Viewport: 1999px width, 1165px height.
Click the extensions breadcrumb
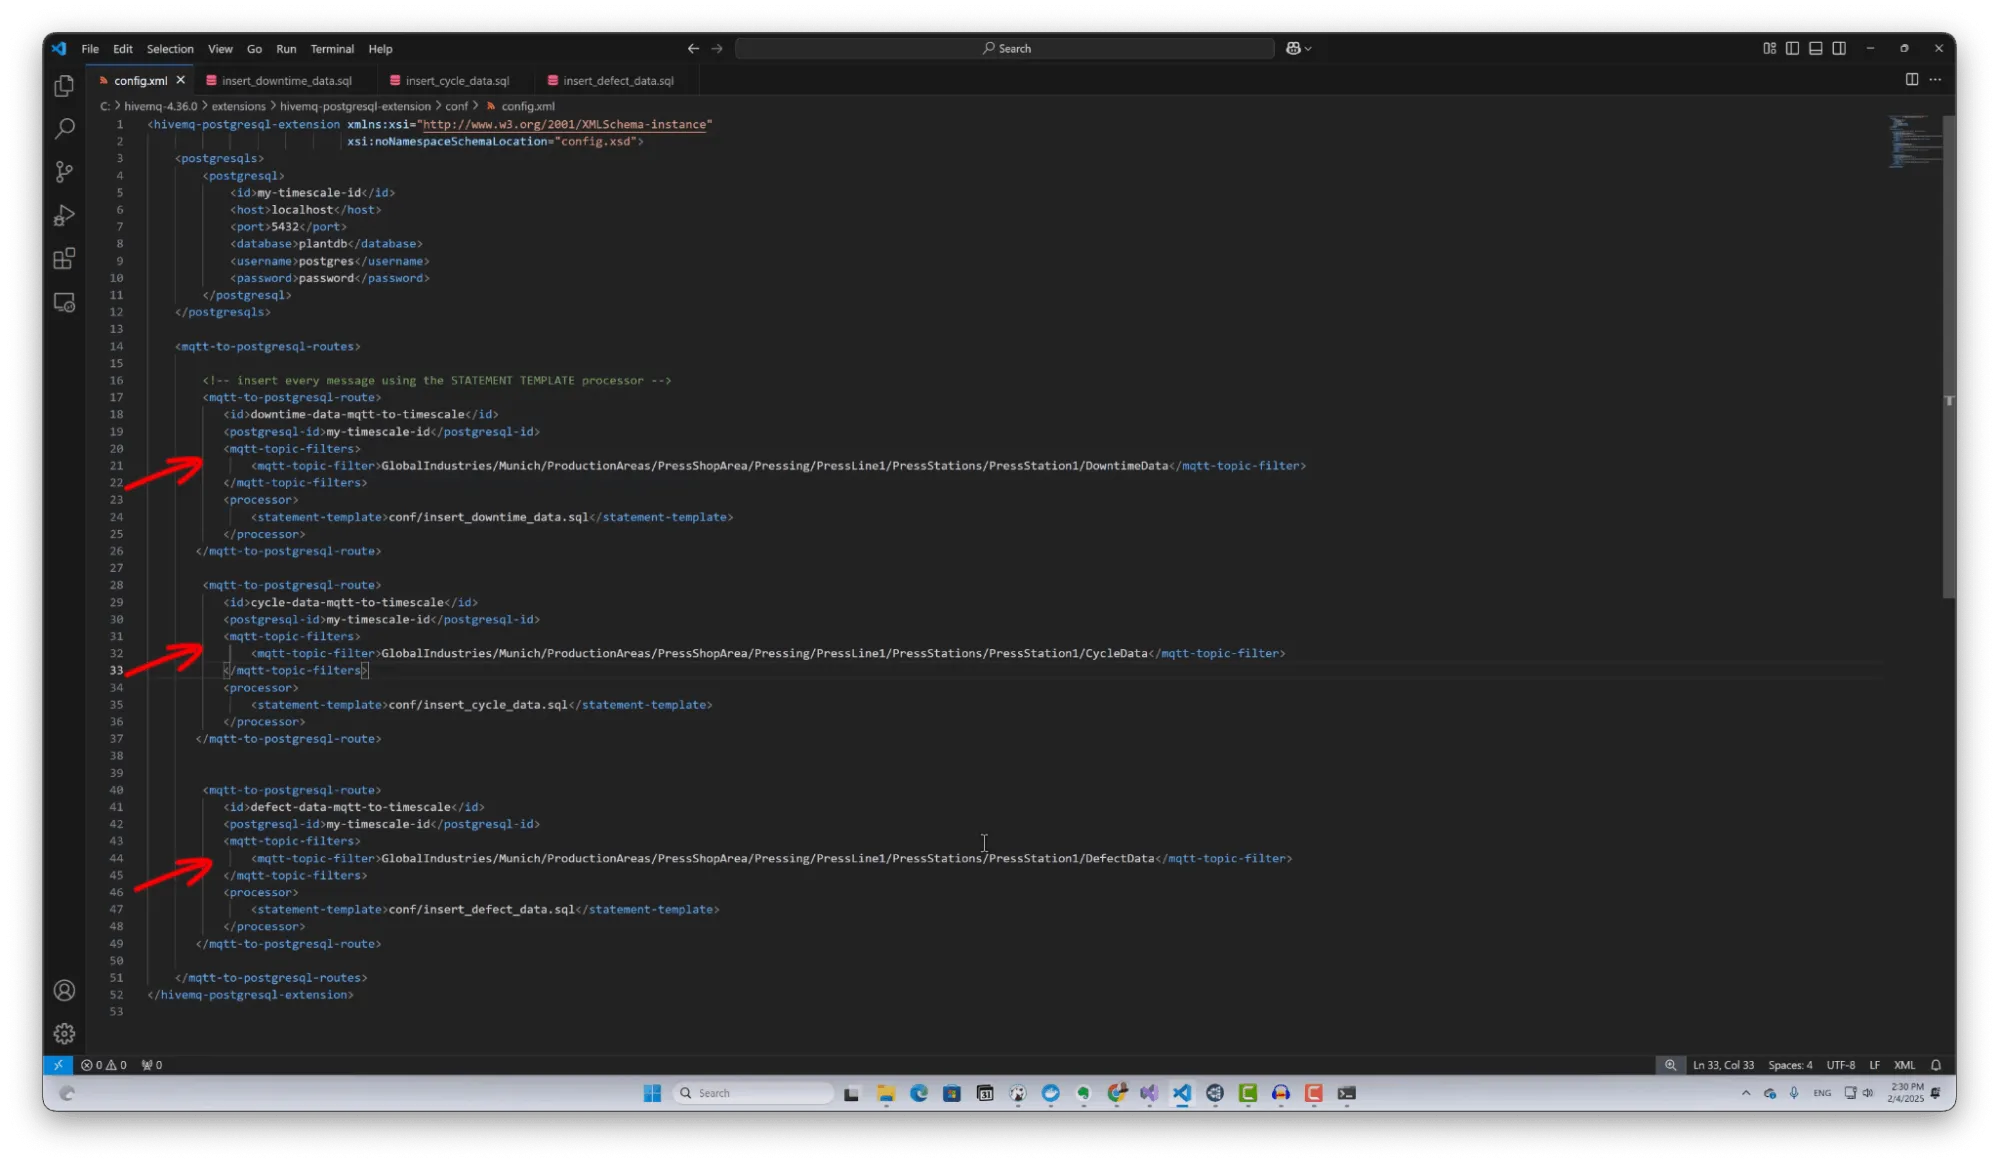(x=239, y=106)
